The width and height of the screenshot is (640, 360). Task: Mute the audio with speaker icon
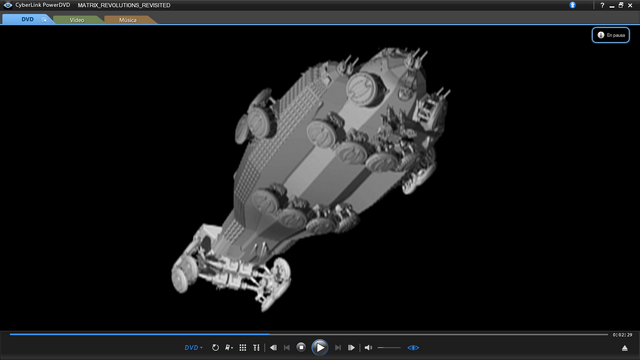click(368, 348)
